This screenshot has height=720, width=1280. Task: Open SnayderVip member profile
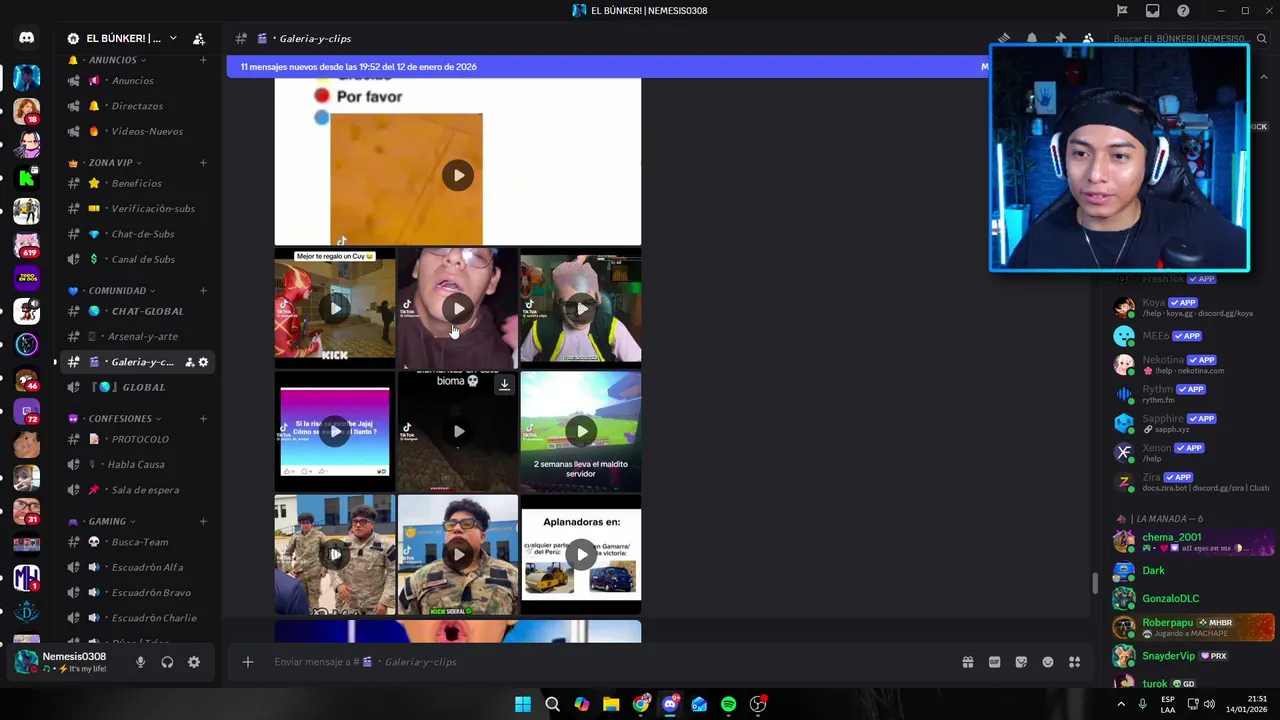click(x=1192, y=656)
